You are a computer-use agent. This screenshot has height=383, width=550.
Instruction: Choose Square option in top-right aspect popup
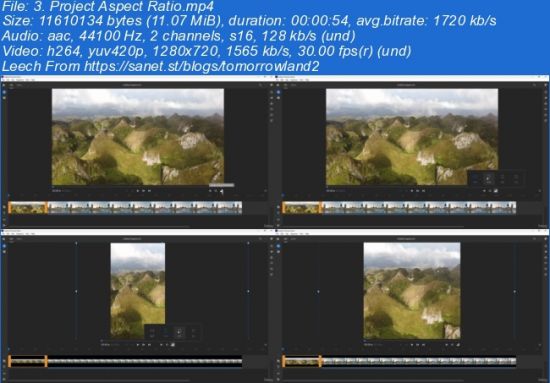click(x=502, y=179)
